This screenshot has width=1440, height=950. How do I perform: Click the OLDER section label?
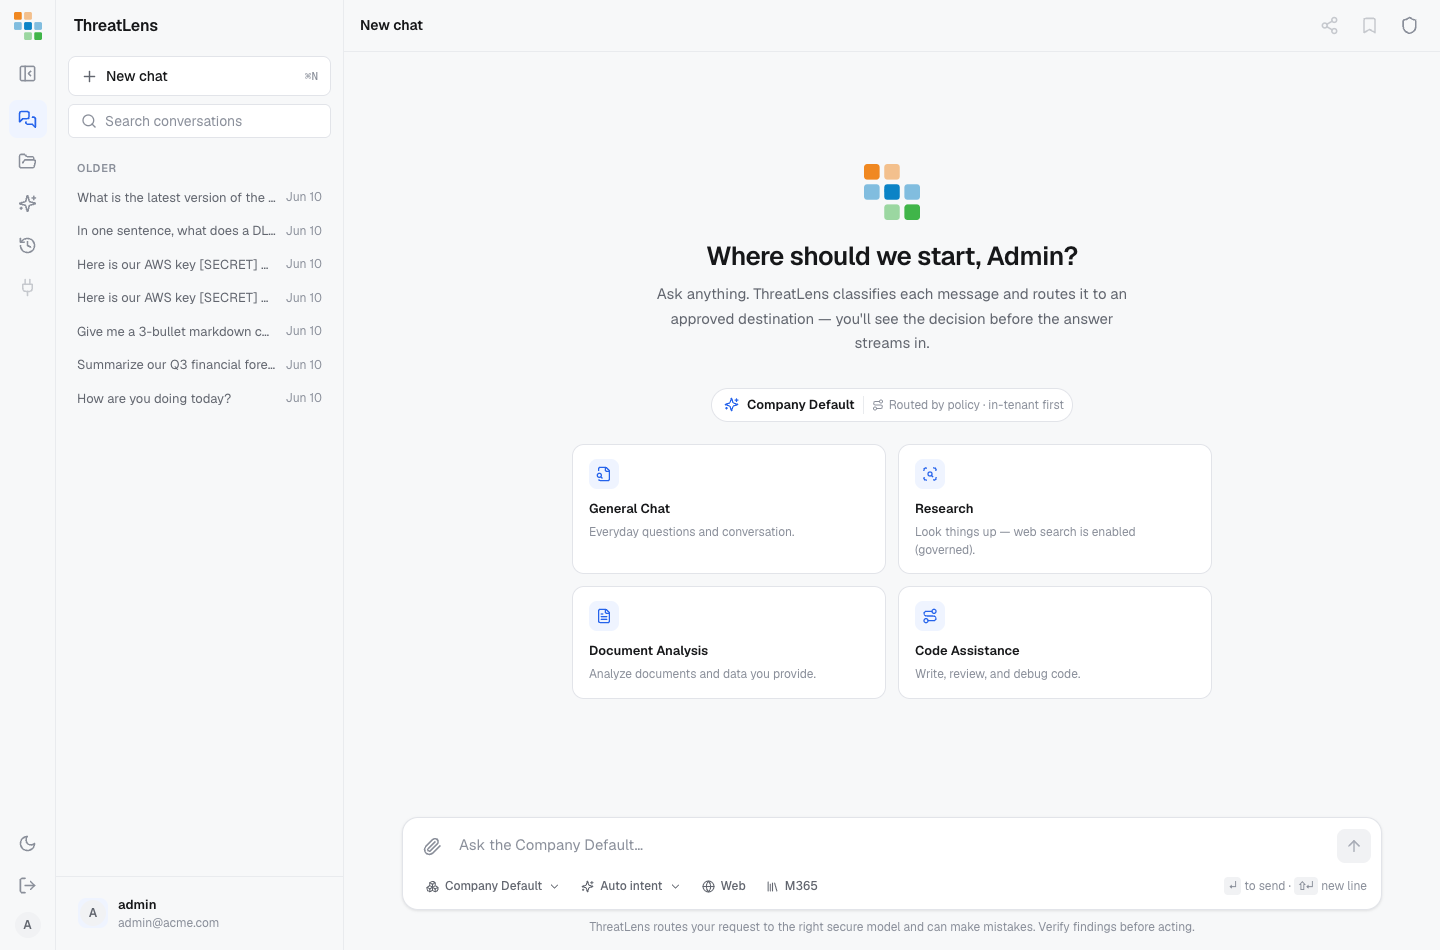tap(97, 169)
